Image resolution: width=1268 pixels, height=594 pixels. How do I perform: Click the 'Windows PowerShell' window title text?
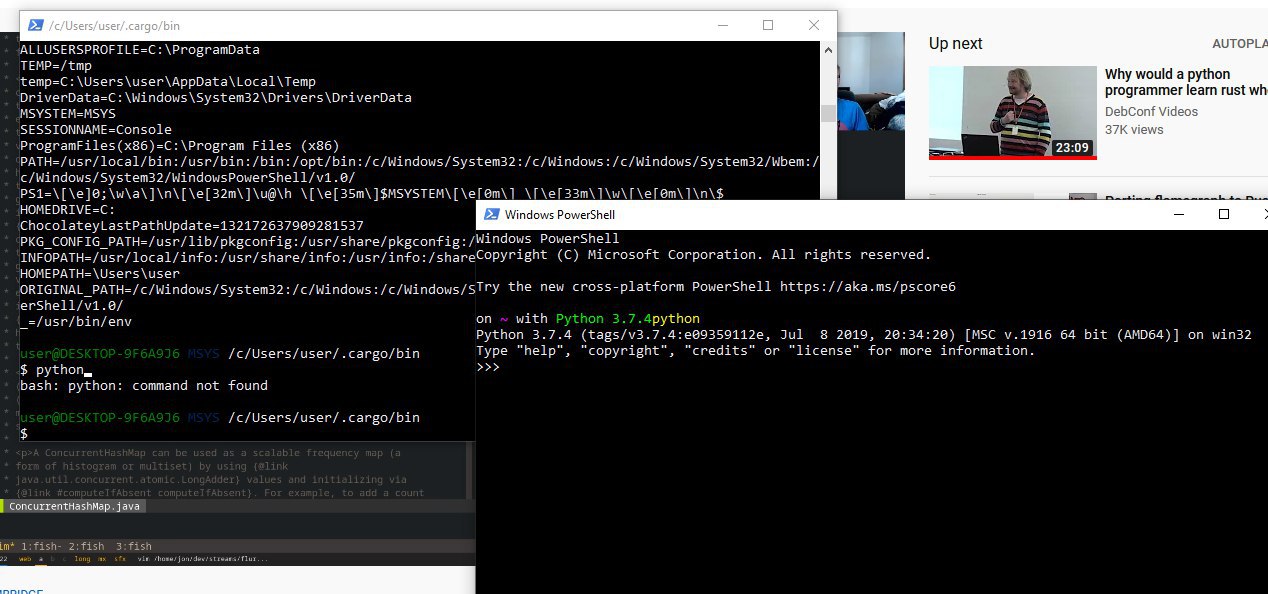560,215
